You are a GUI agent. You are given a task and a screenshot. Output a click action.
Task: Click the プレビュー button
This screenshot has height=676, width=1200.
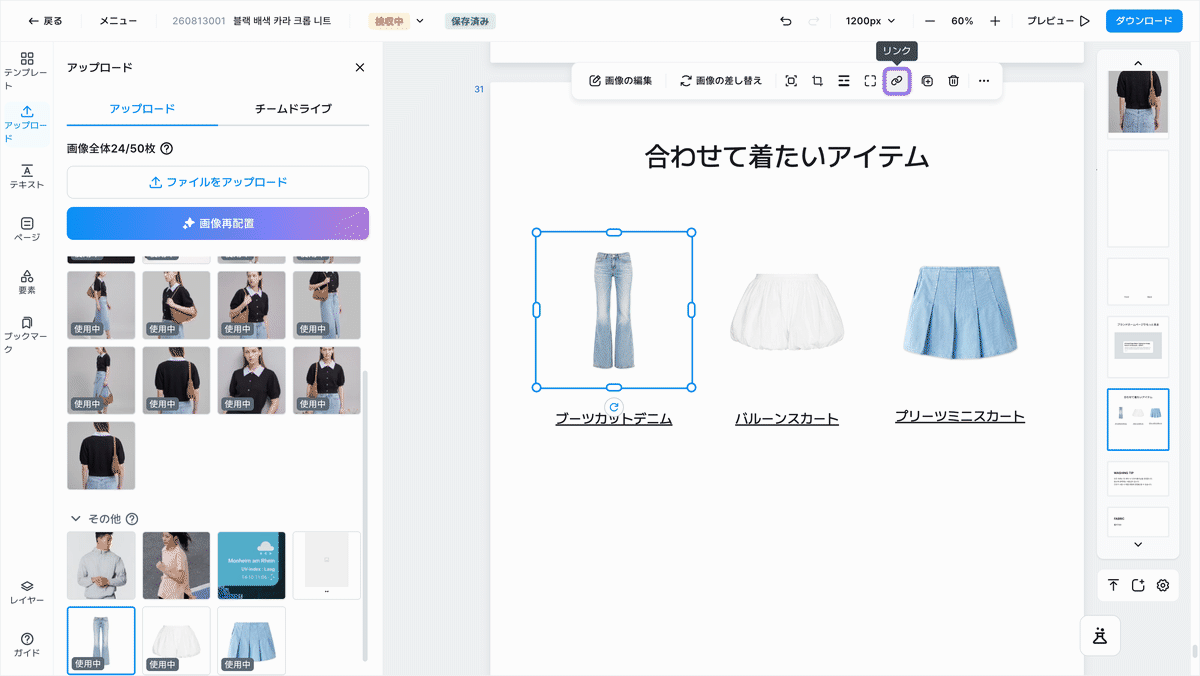click(x=1058, y=21)
